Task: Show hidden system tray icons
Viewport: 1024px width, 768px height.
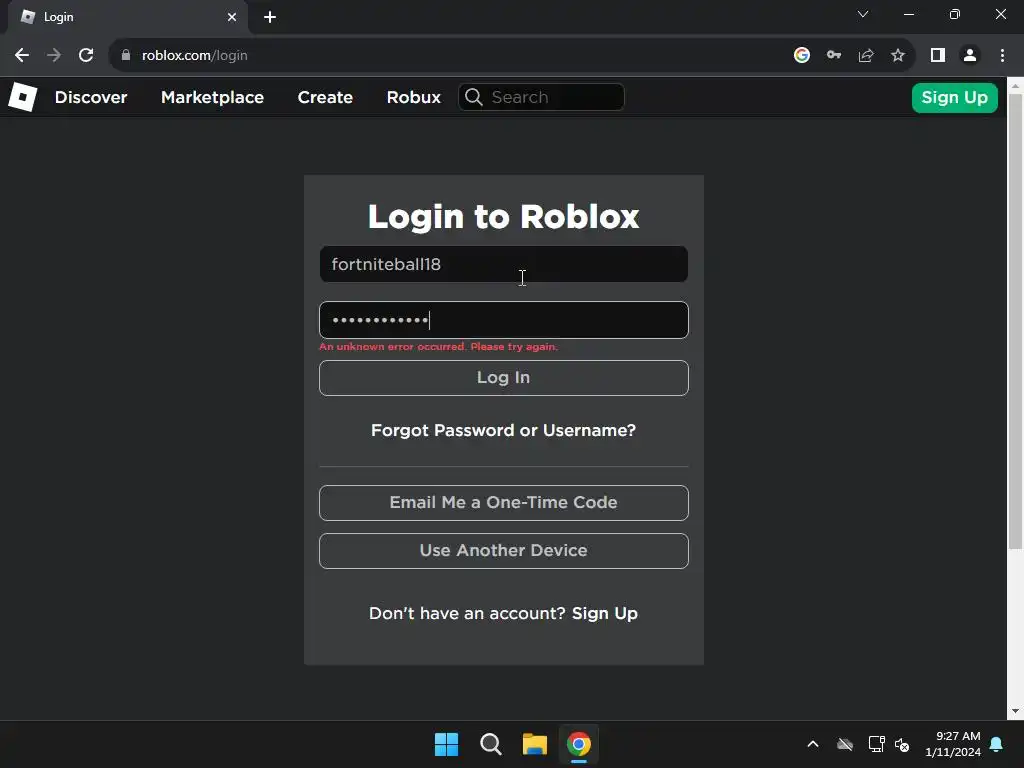Action: [813, 744]
